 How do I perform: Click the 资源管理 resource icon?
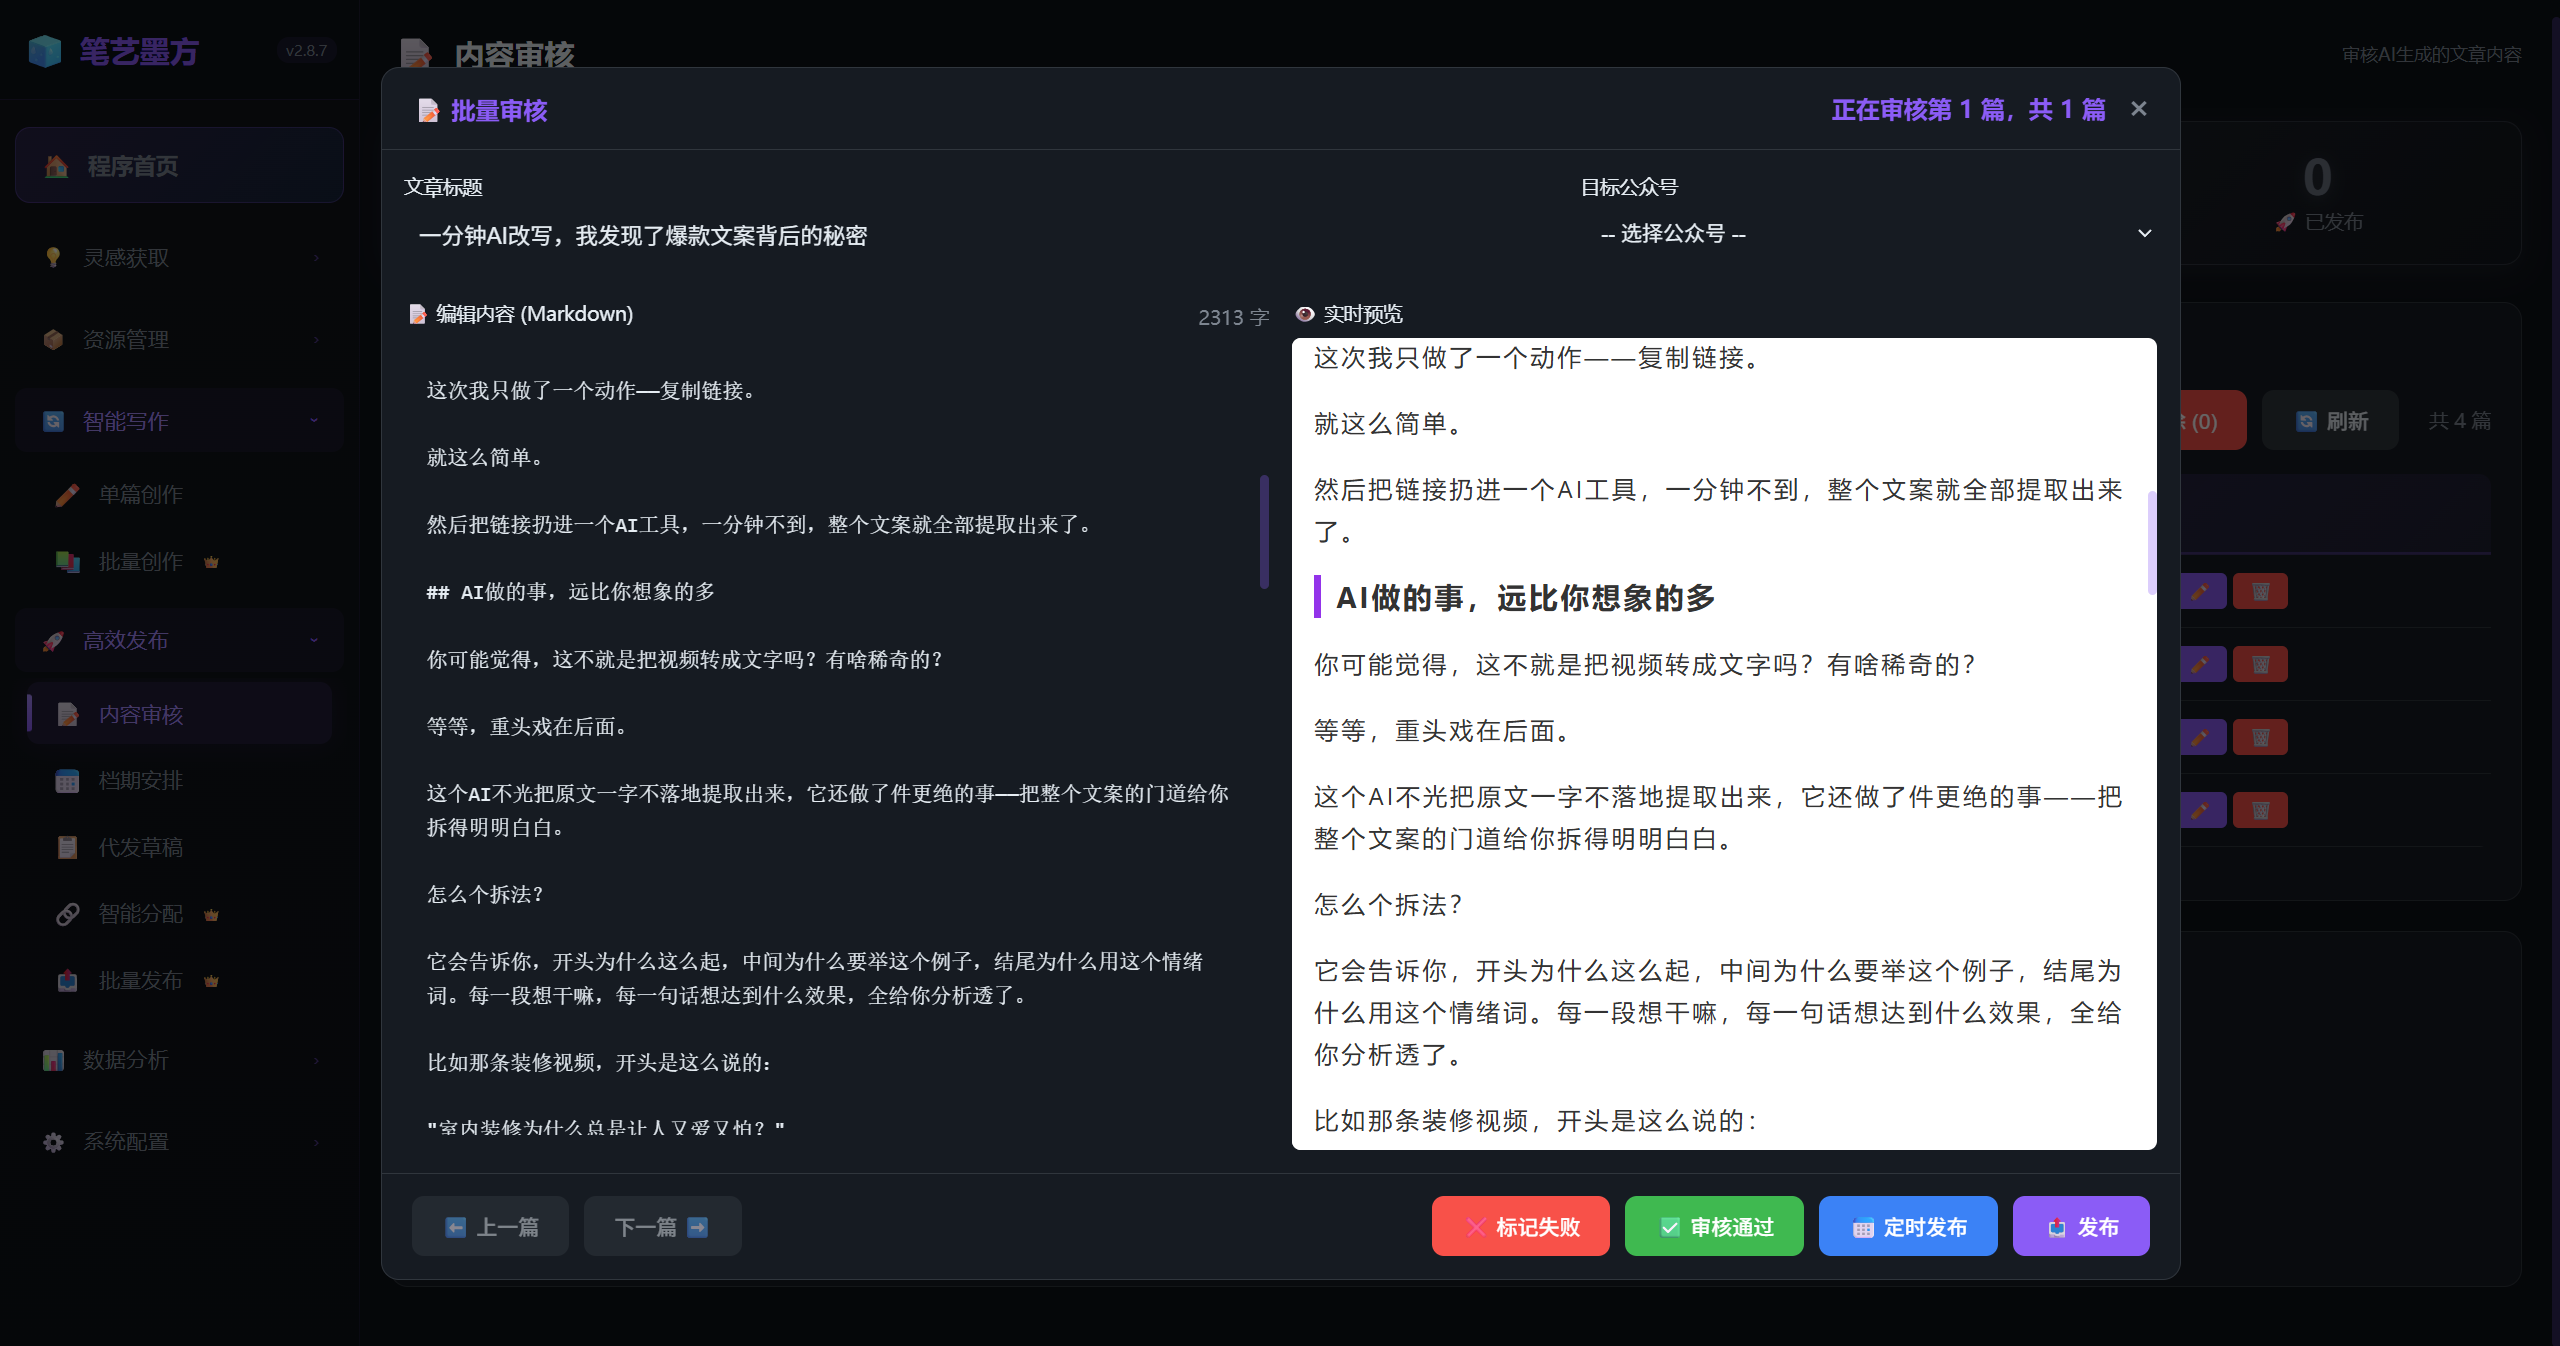pyautogui.click(x=52, y=339)
